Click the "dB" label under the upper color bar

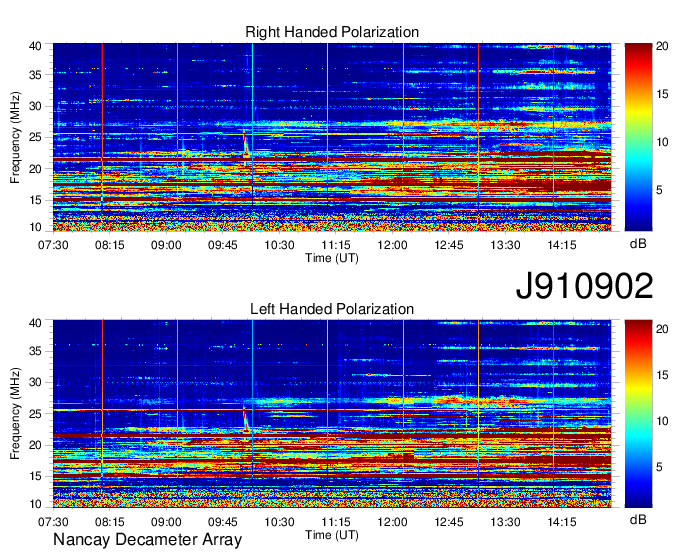pyautogui.click(x=638, y=244)
